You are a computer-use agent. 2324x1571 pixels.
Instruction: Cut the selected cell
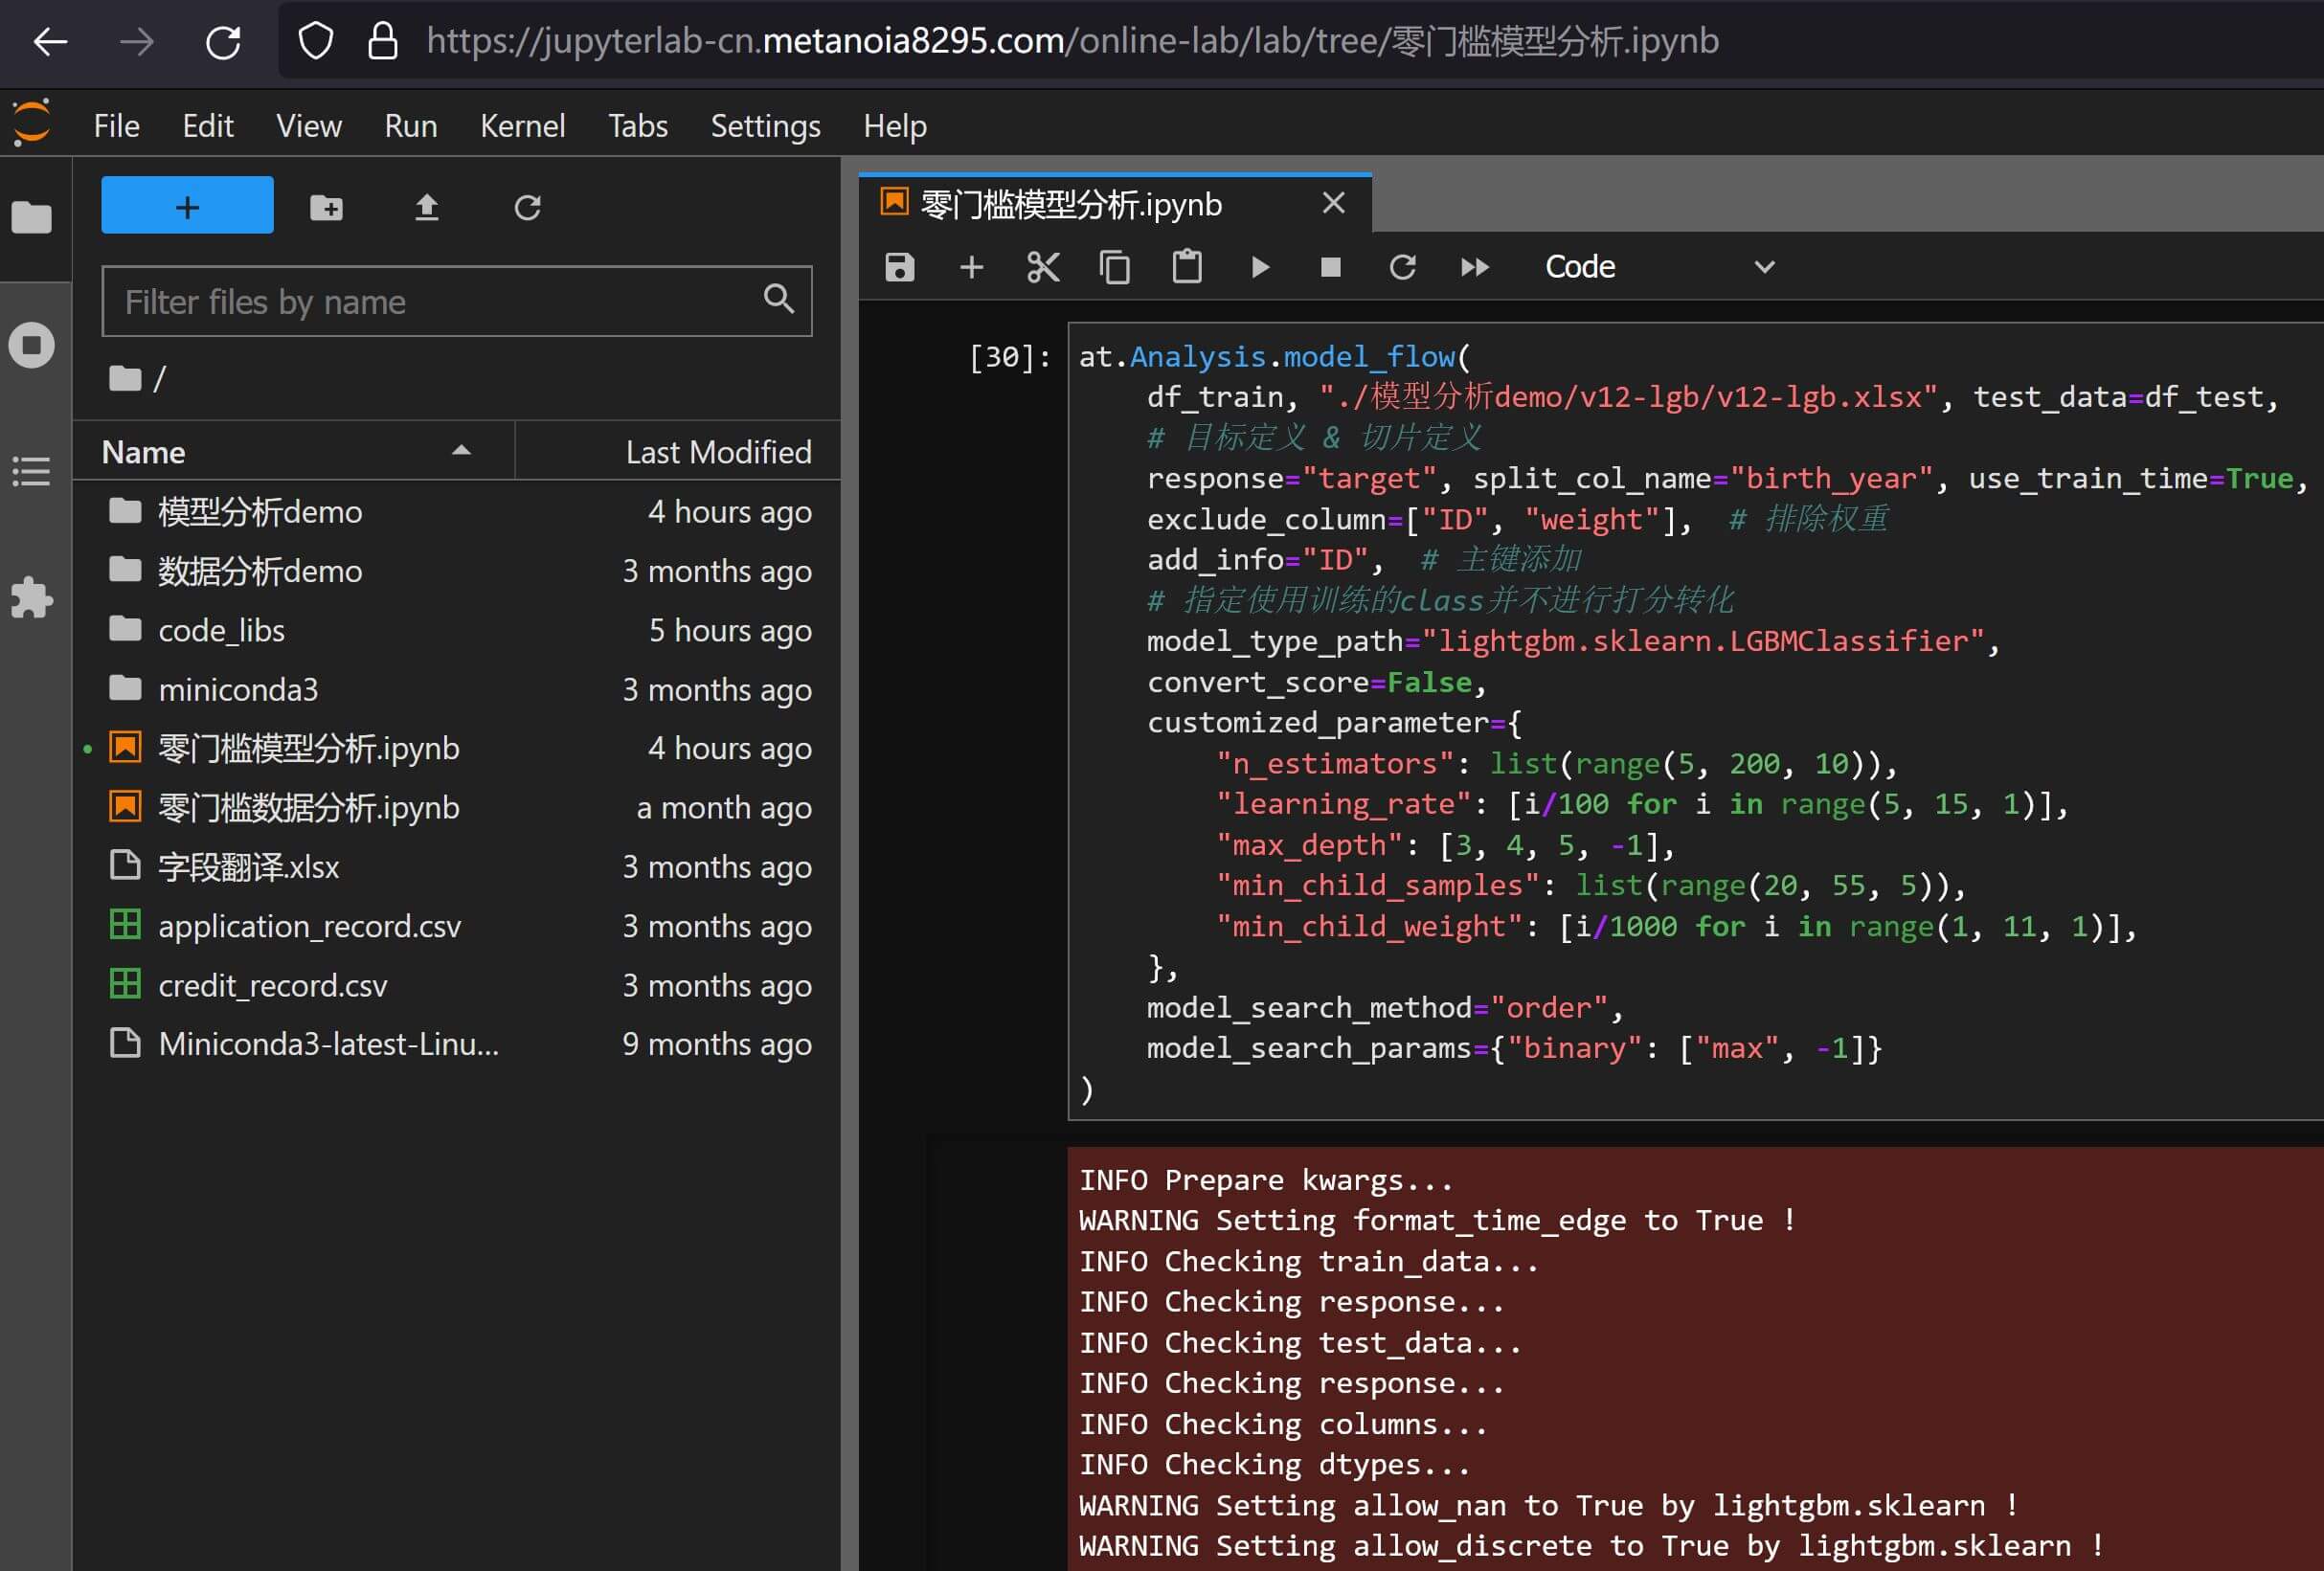[x=1043, y=267]
